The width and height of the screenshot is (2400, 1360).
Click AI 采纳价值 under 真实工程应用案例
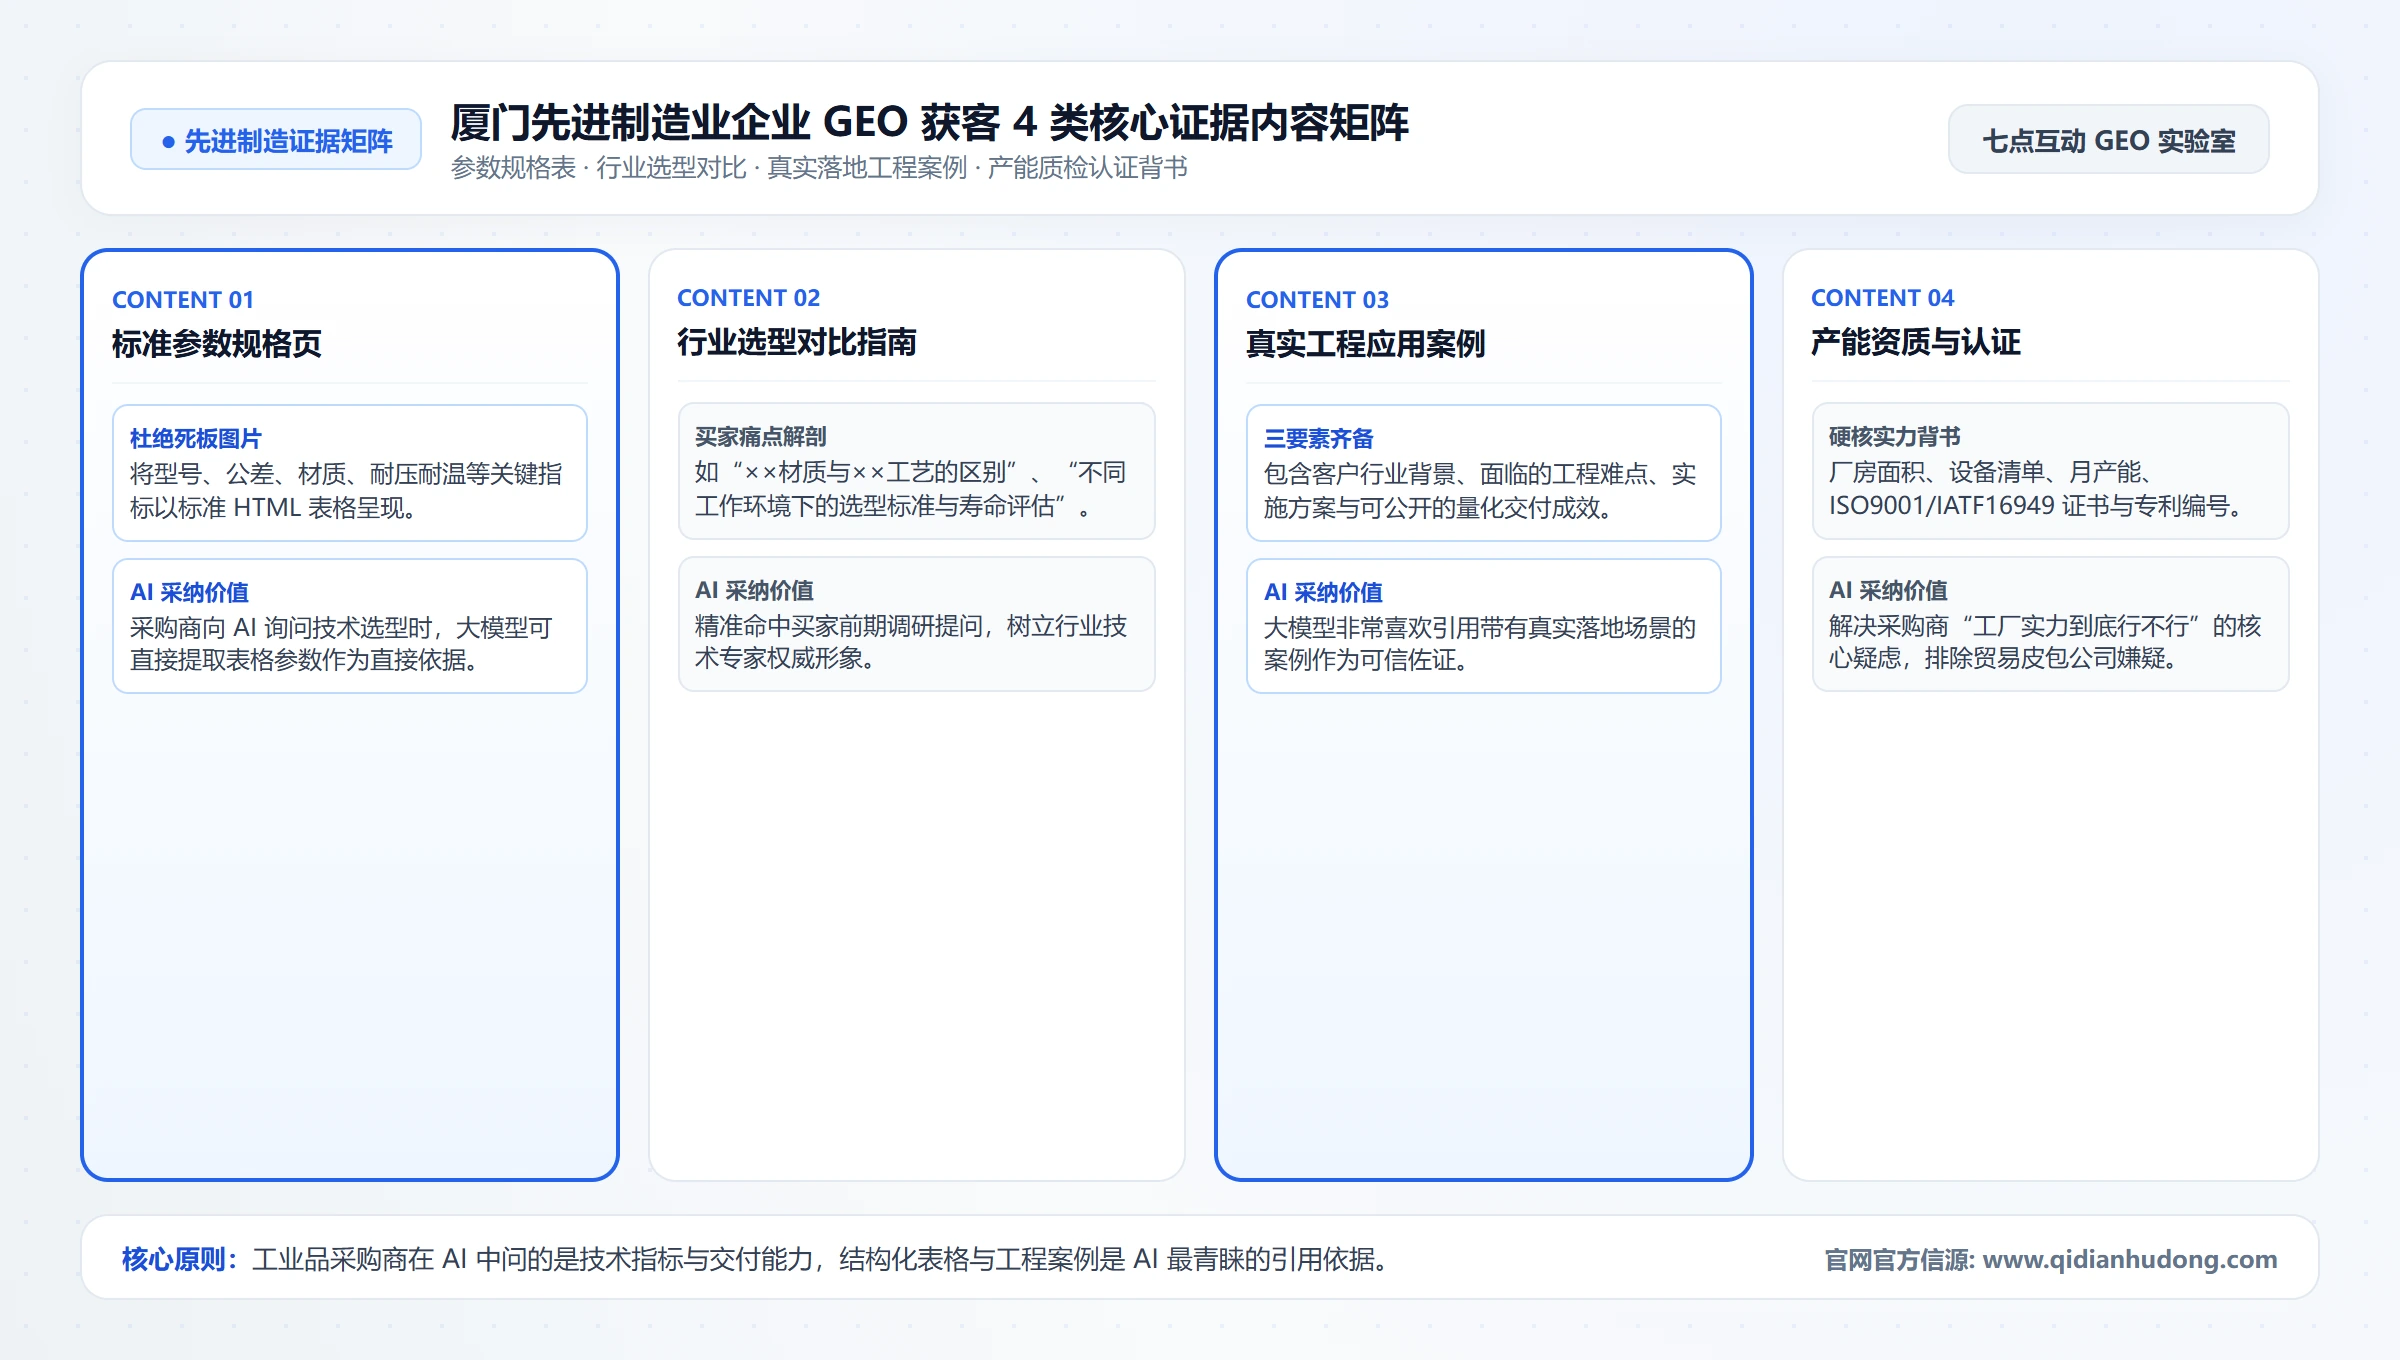tap(1323, 592)
